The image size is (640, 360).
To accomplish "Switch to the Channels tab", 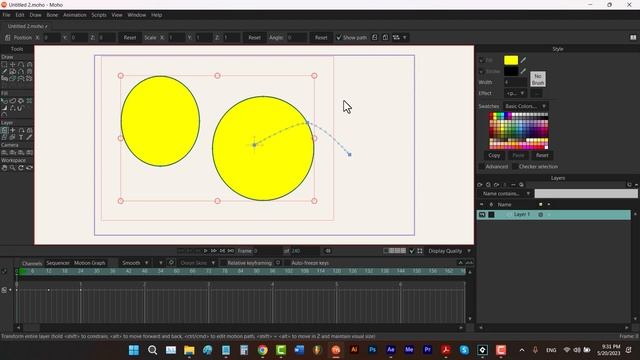I will (32, 263).
